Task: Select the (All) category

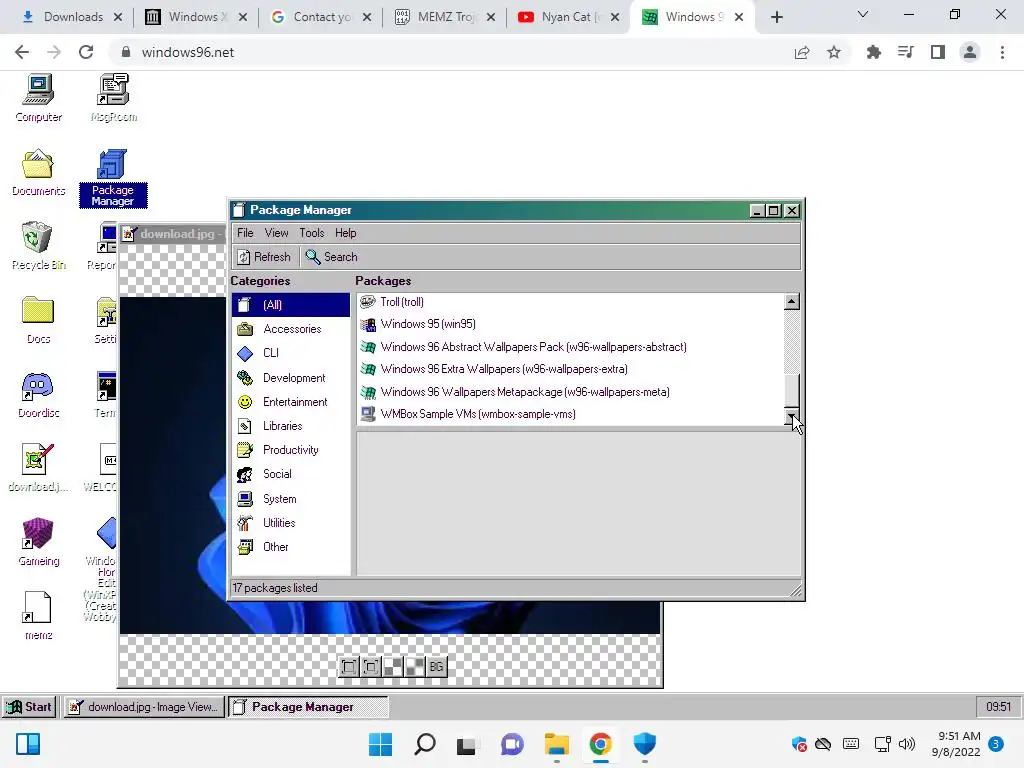Action: [291, 305]
